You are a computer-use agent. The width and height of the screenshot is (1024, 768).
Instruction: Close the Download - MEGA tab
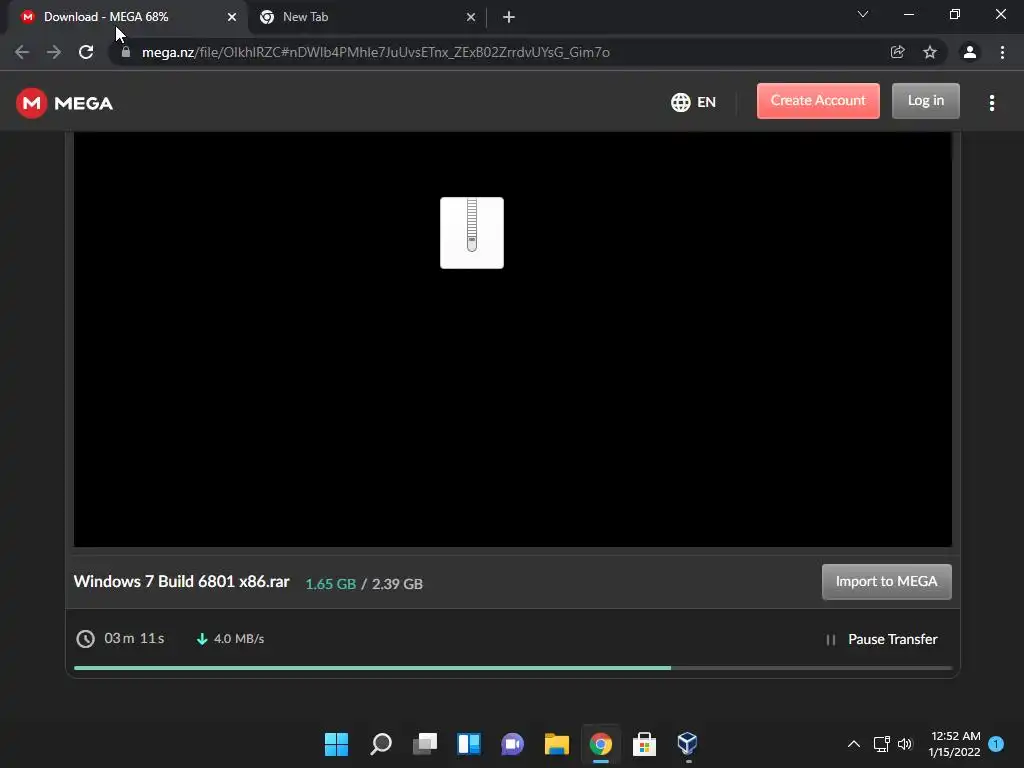232,17
